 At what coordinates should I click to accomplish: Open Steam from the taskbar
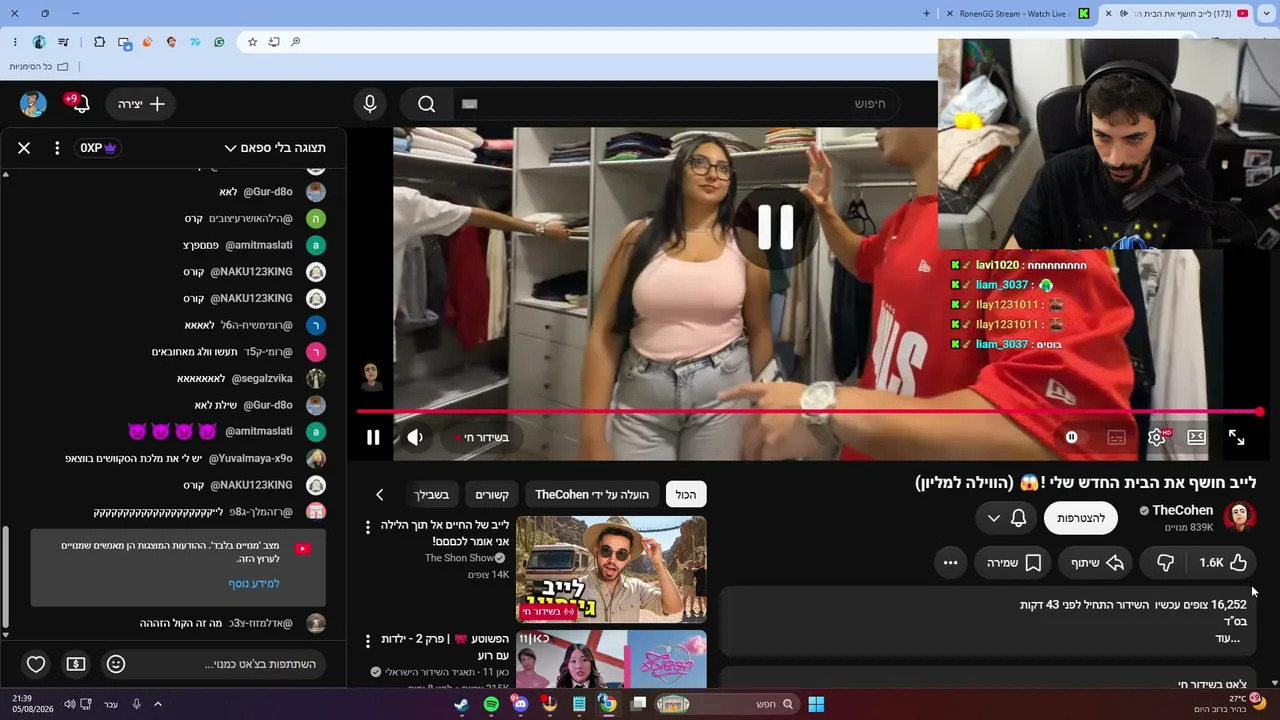(x=461, y=704)
